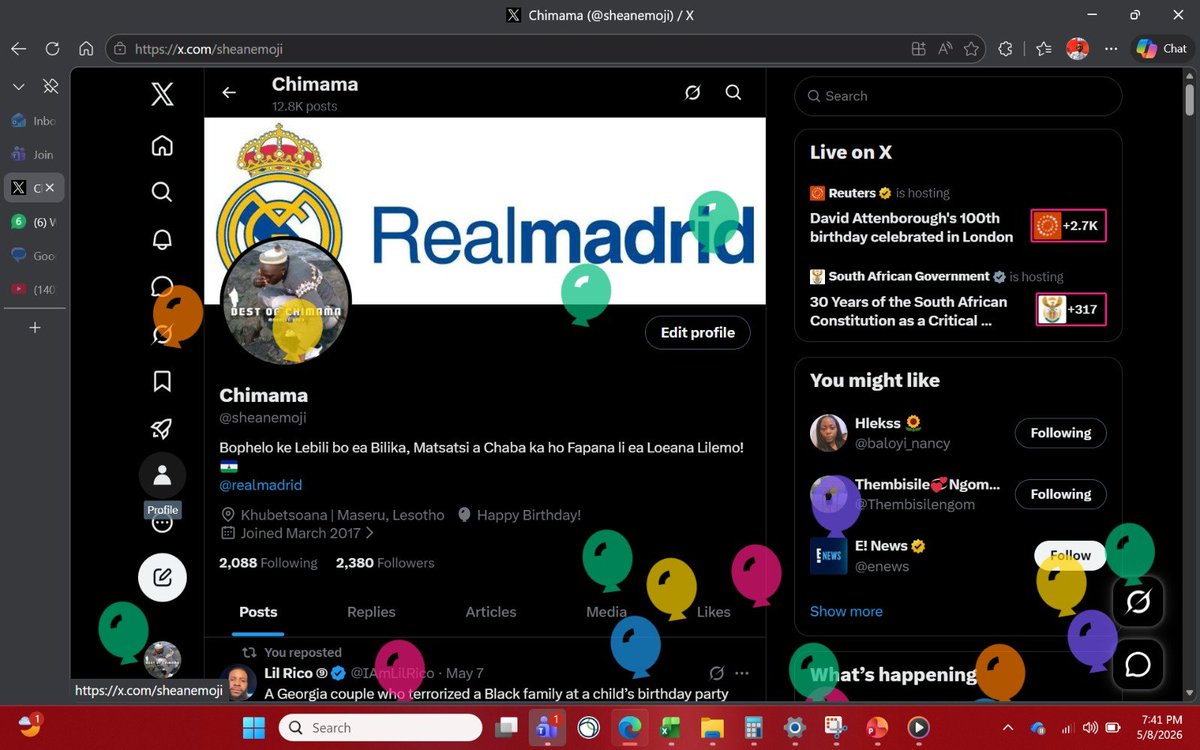Open Windows Start menu
The width and height of the screenshot is (1200, 750).
254,727
